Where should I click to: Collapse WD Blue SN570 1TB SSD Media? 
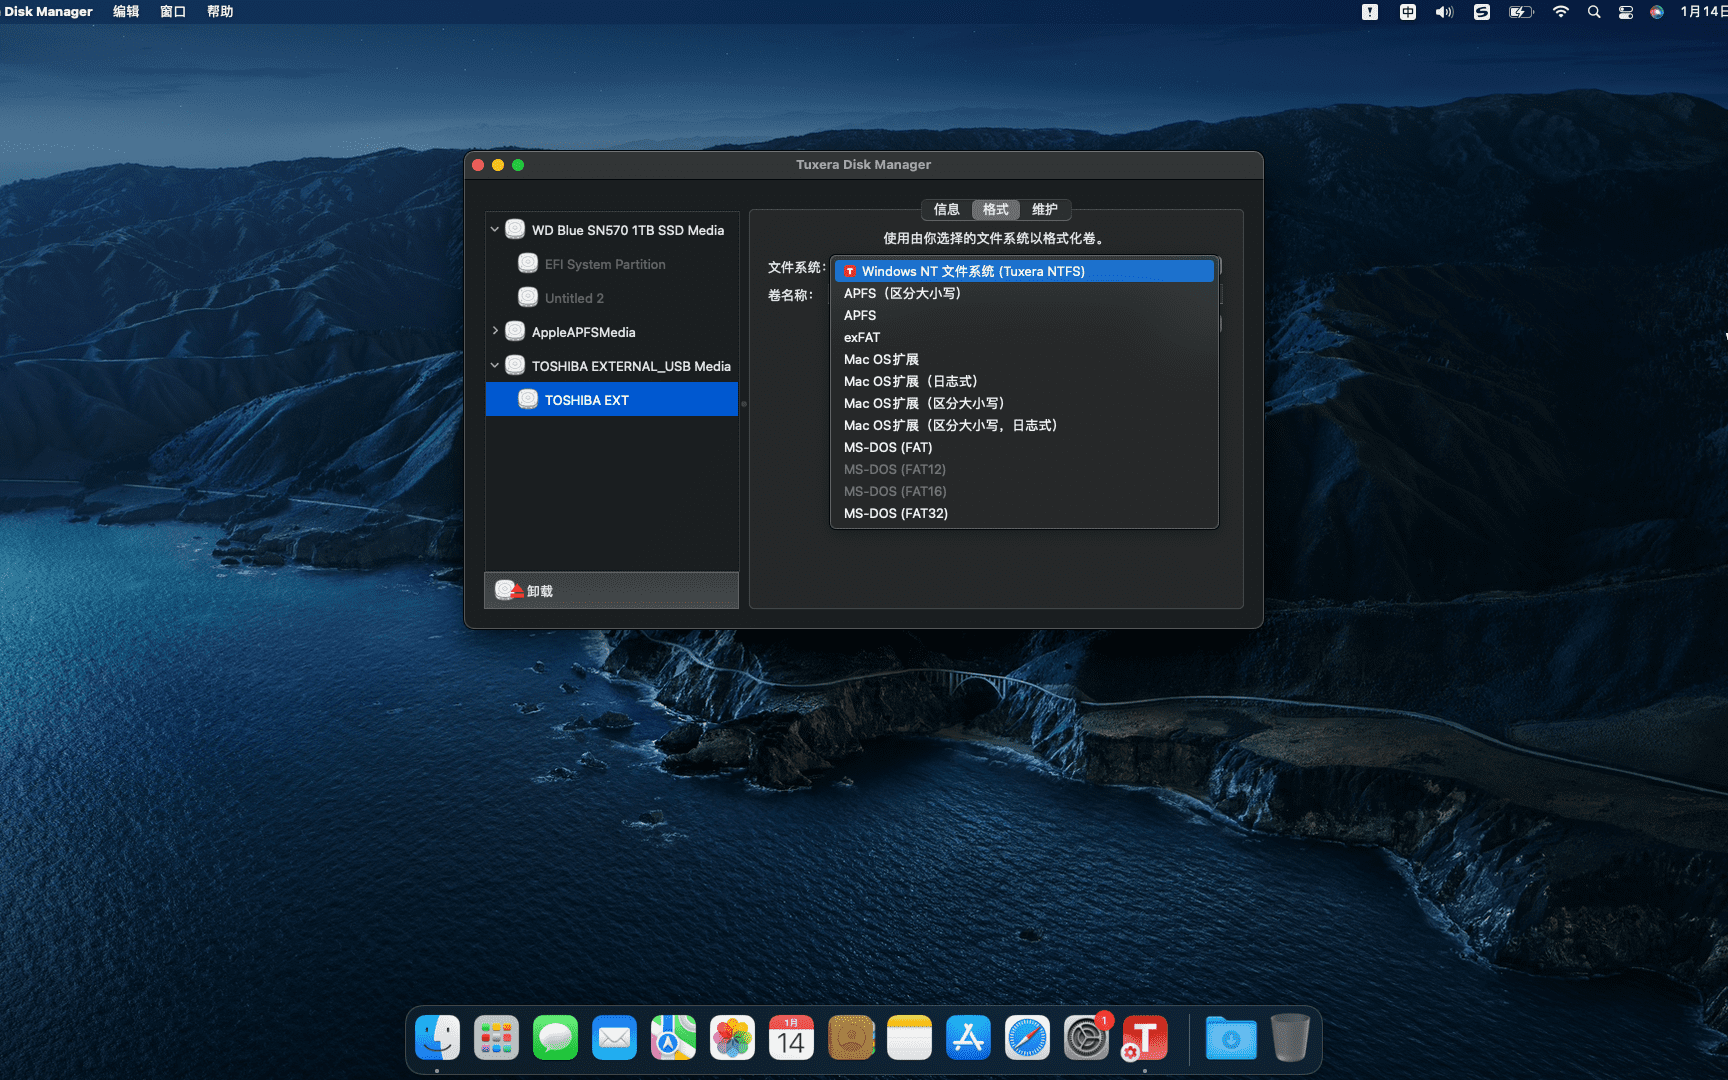[x=494, y=229]
